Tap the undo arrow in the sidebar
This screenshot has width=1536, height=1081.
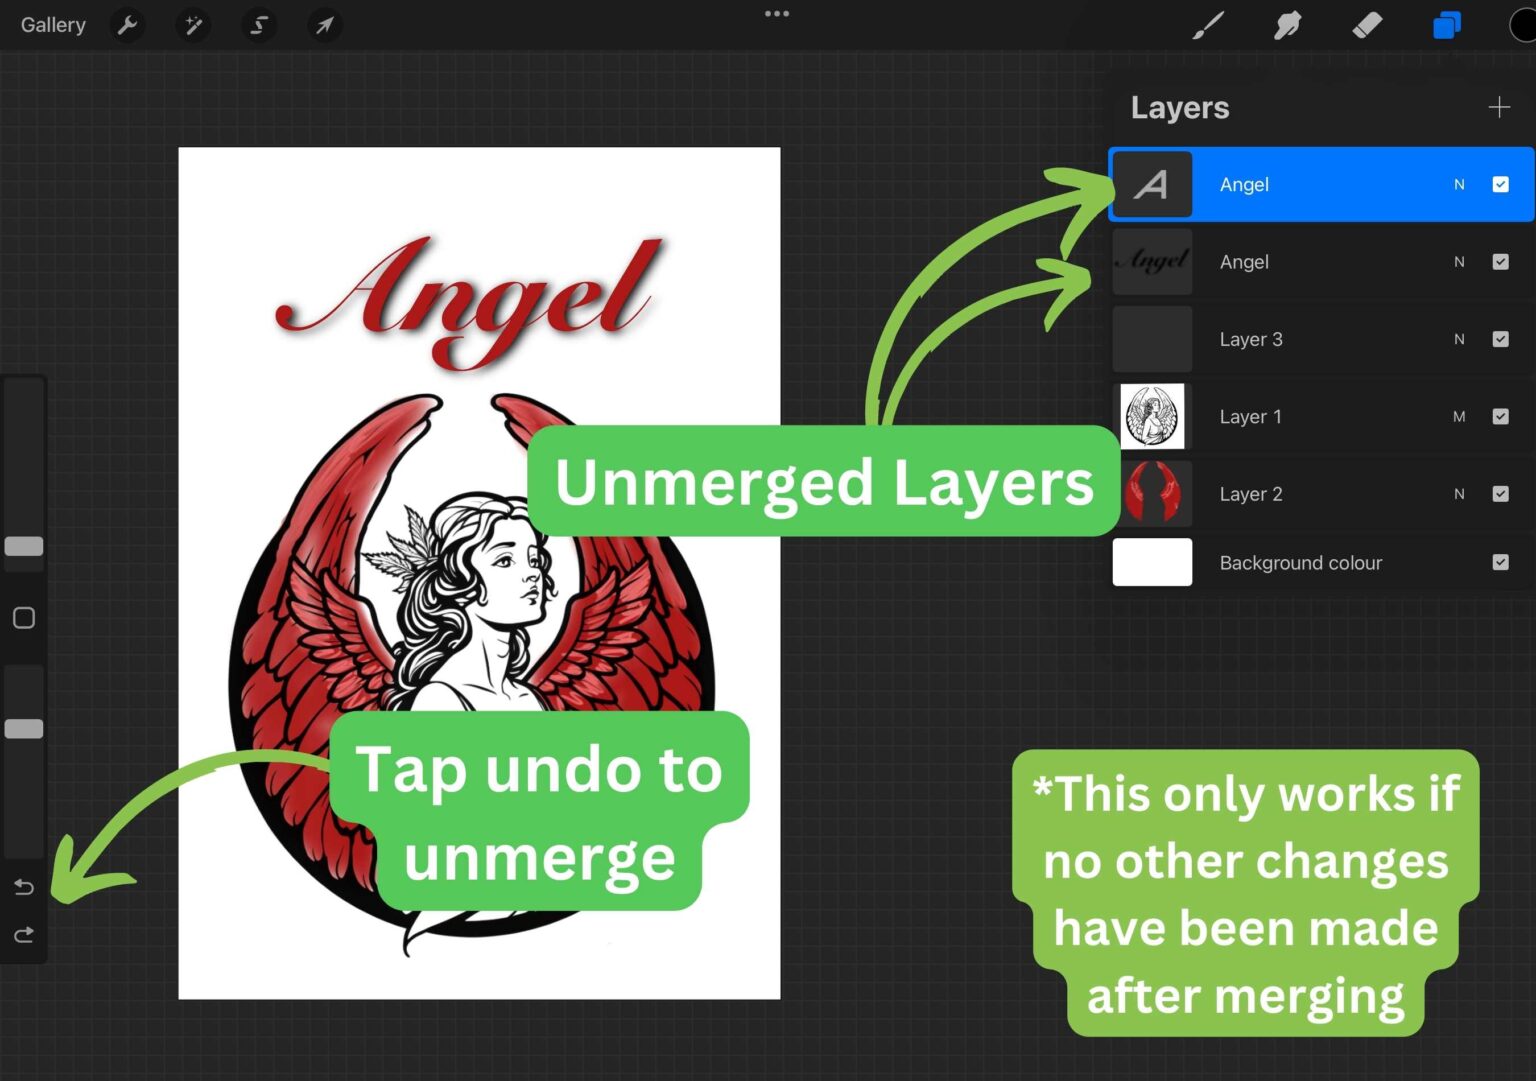pyautogui.click(x=23, y=886)
